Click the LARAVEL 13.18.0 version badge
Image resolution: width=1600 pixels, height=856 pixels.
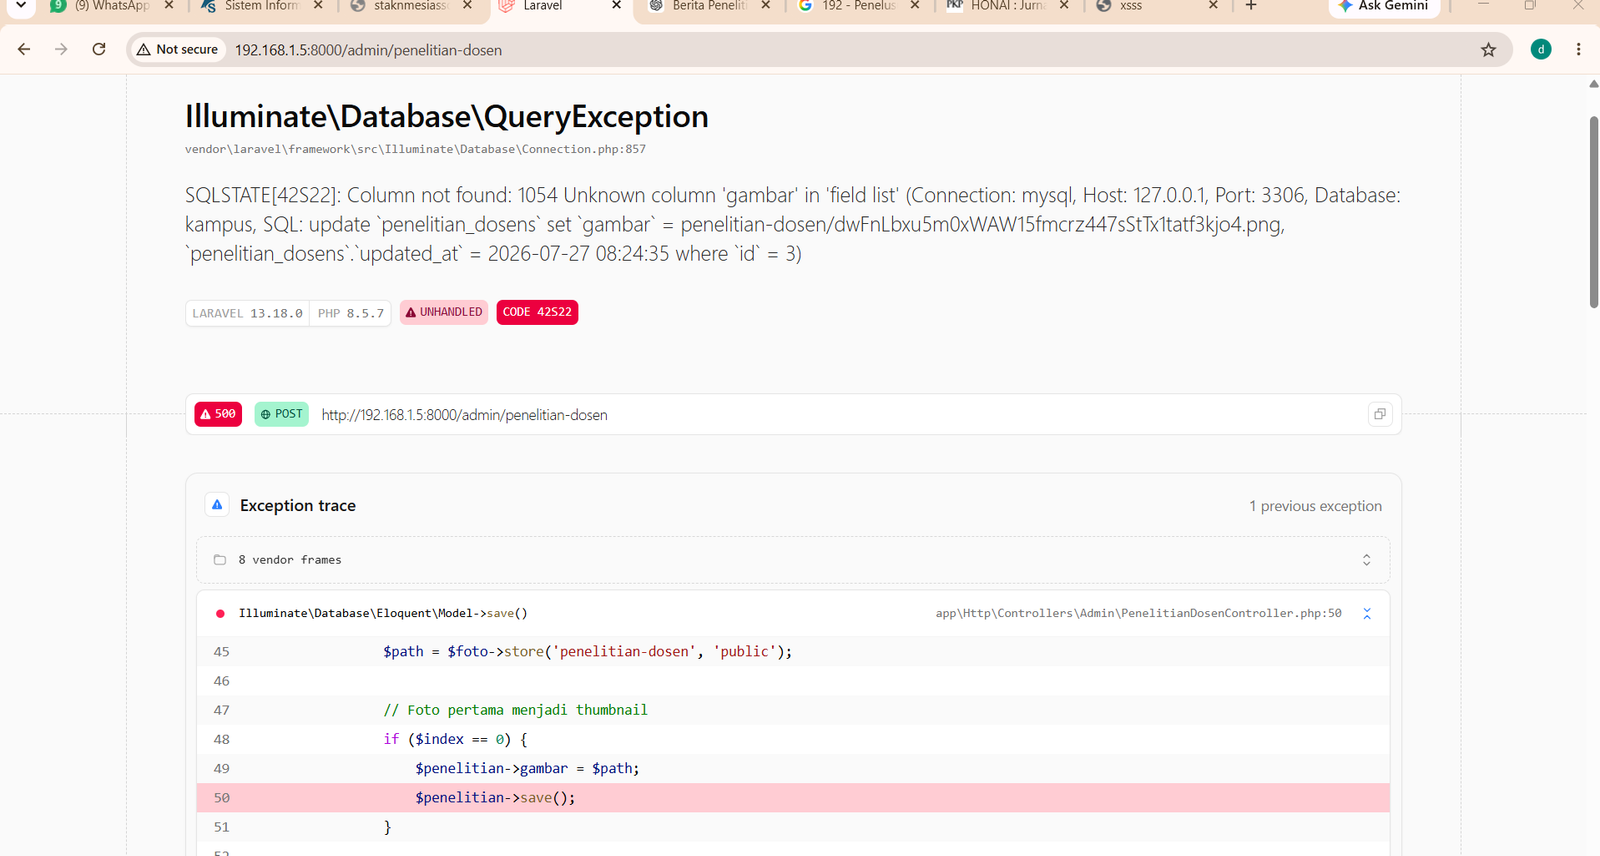pyautogui.click(x=247, y=313)
